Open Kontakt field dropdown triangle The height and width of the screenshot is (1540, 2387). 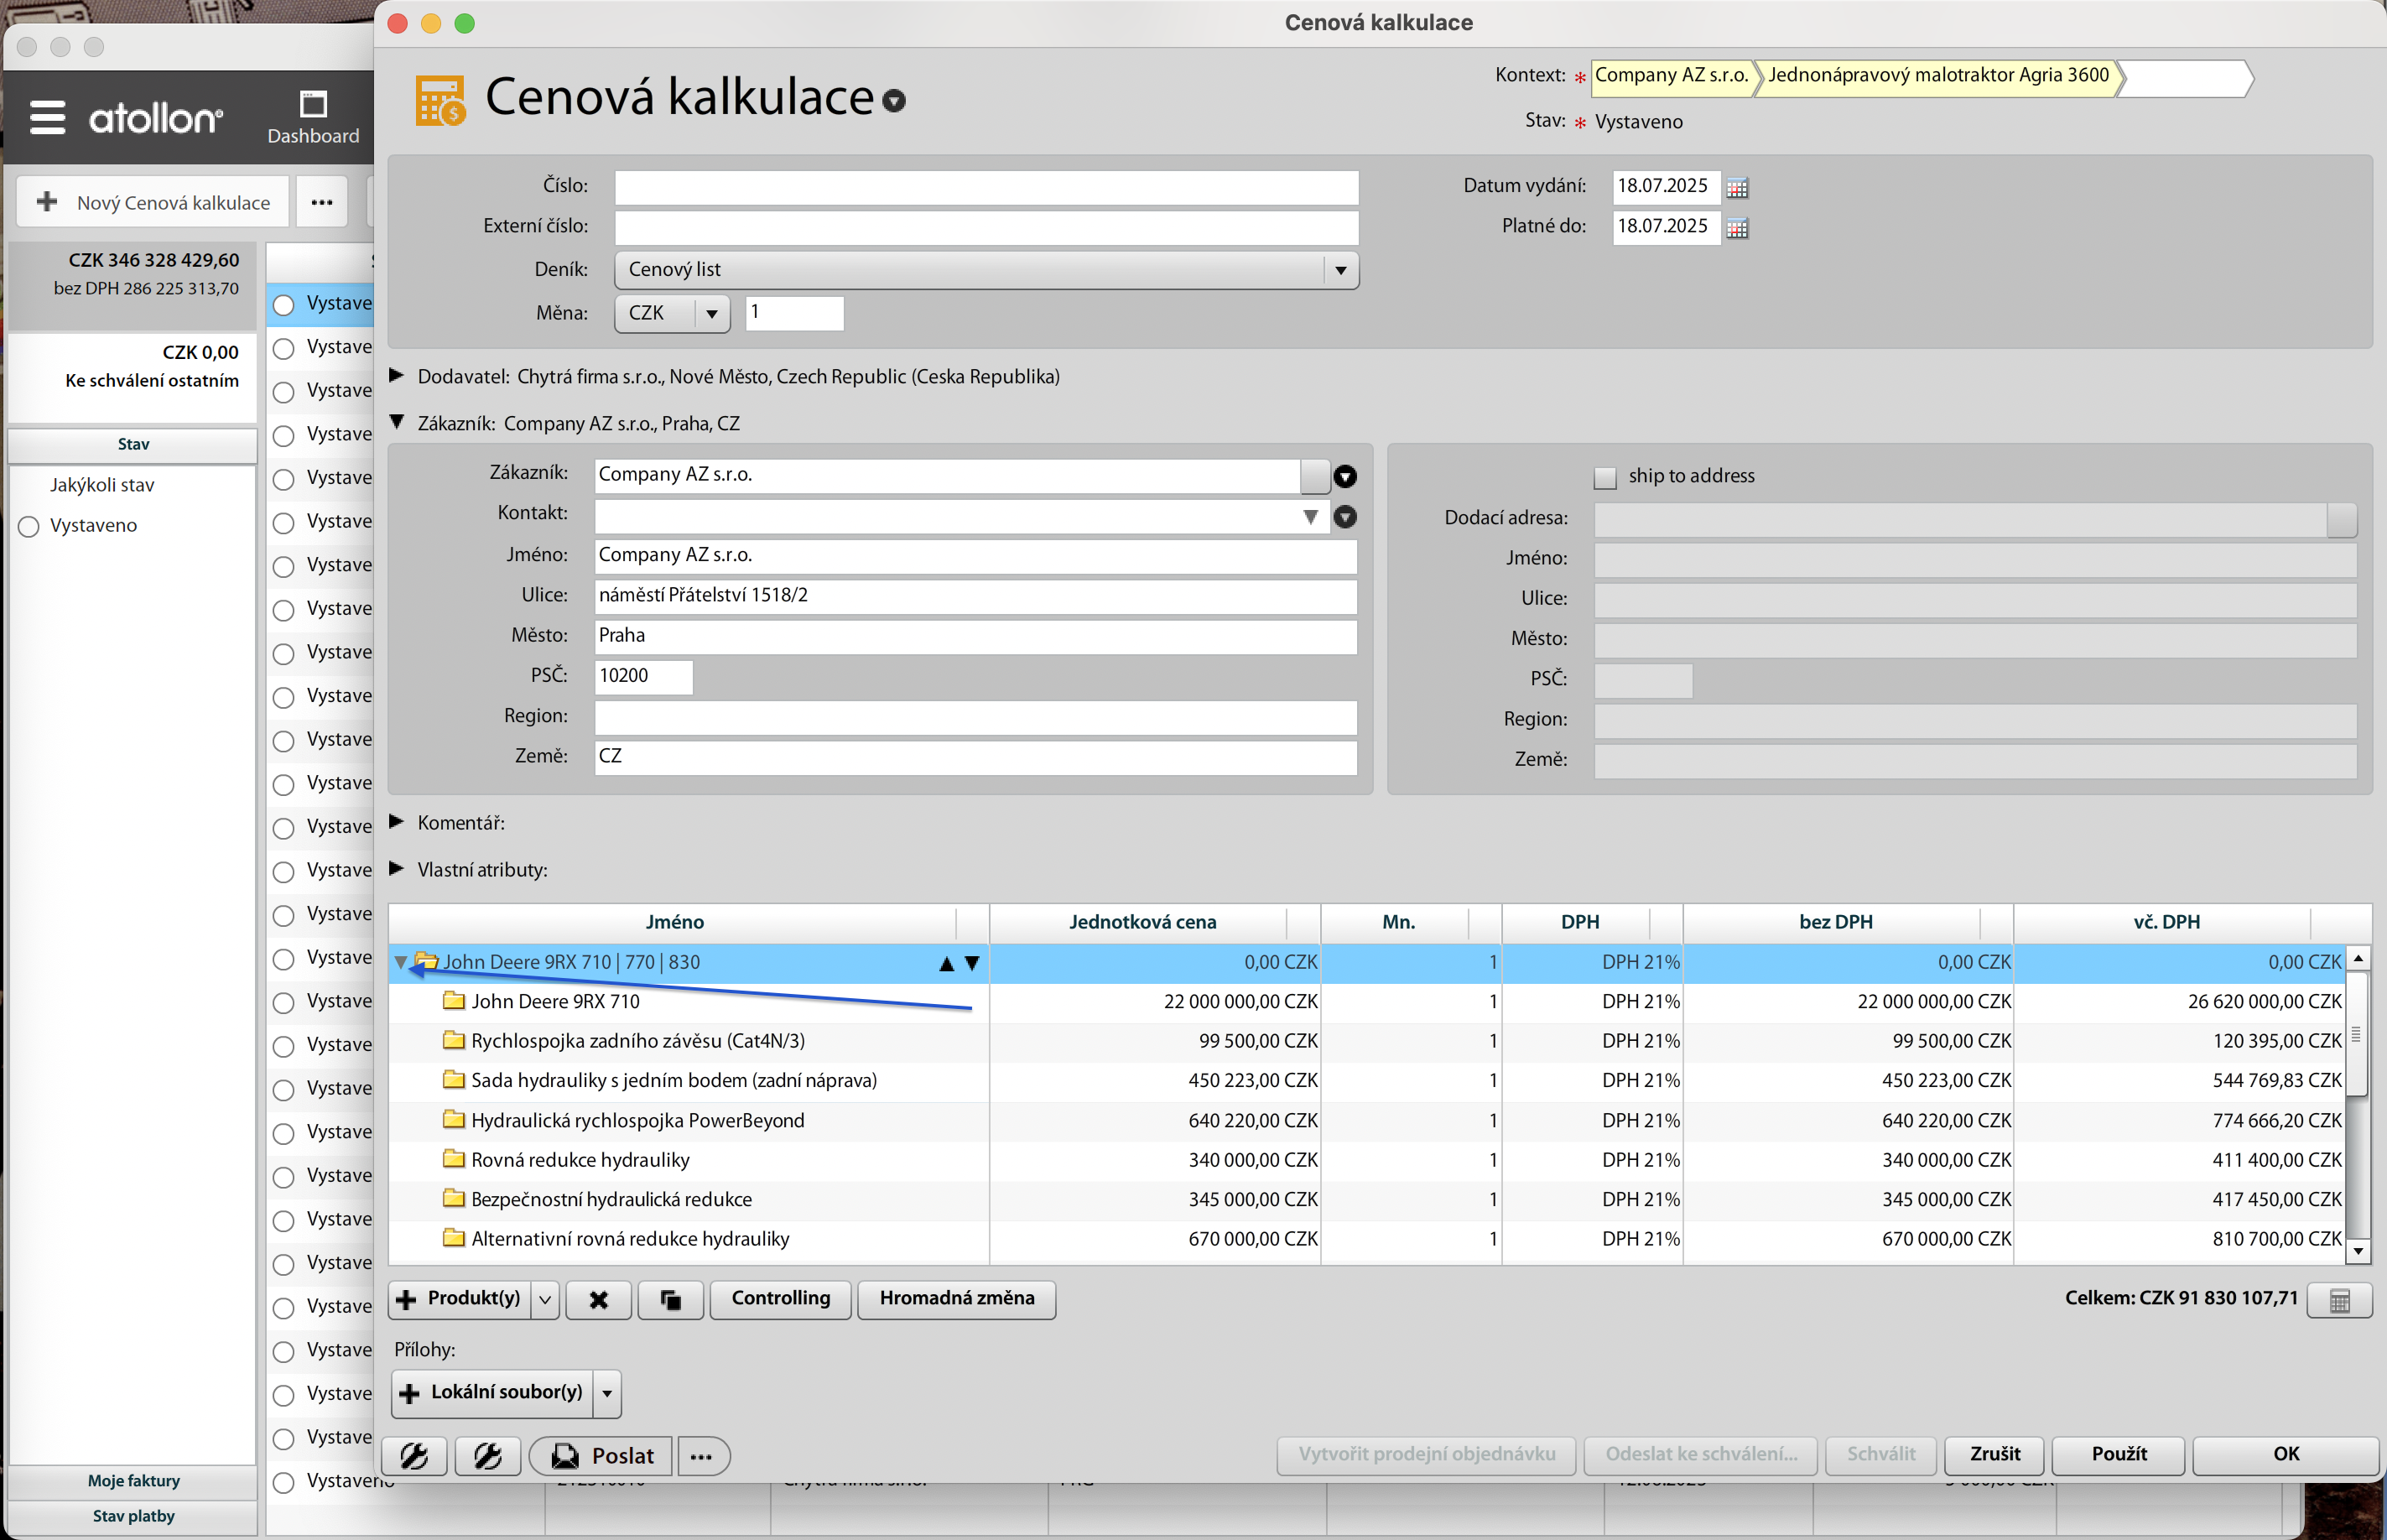[1310, 517]
